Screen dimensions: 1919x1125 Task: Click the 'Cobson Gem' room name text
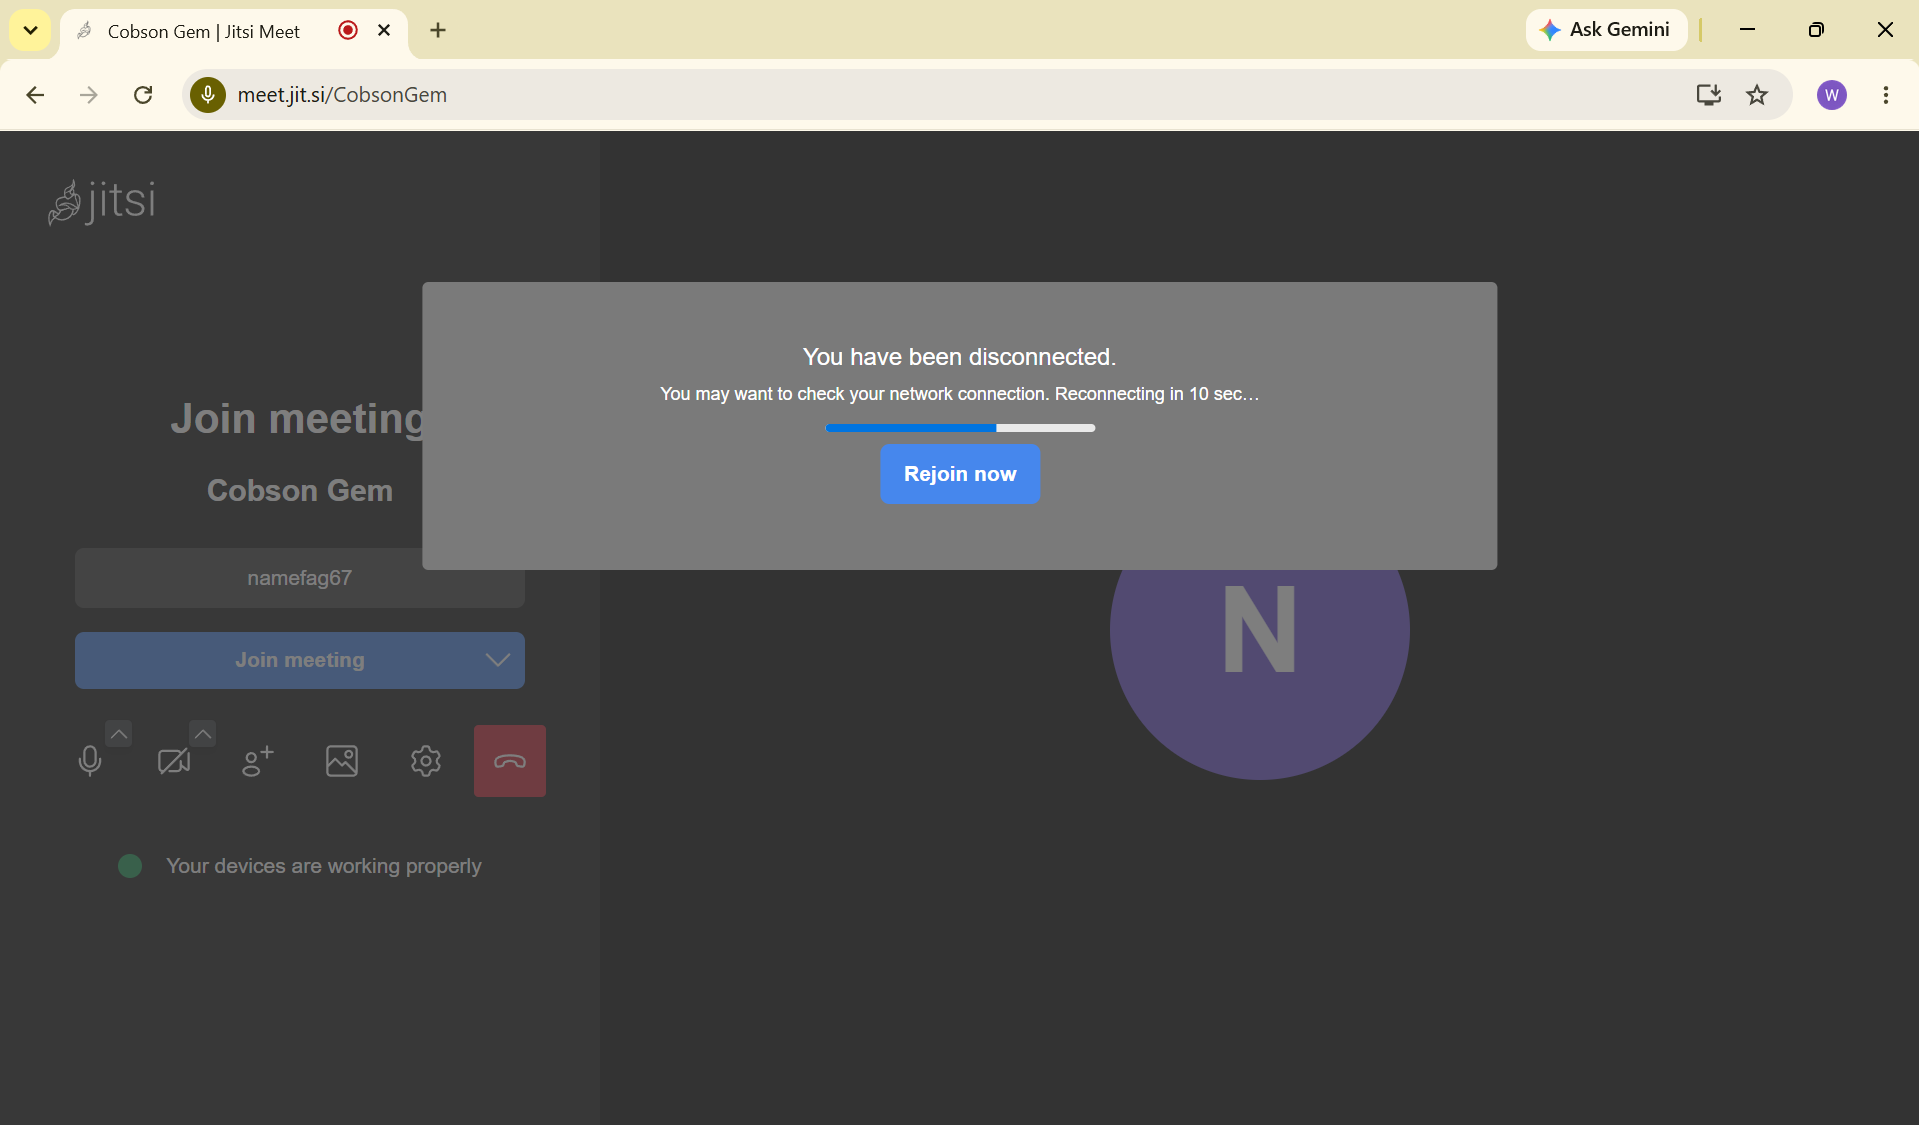(x=300, y=491)
